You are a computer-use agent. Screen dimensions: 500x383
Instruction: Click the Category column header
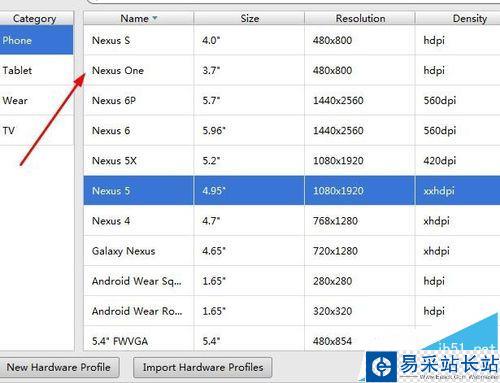[36, 18]
